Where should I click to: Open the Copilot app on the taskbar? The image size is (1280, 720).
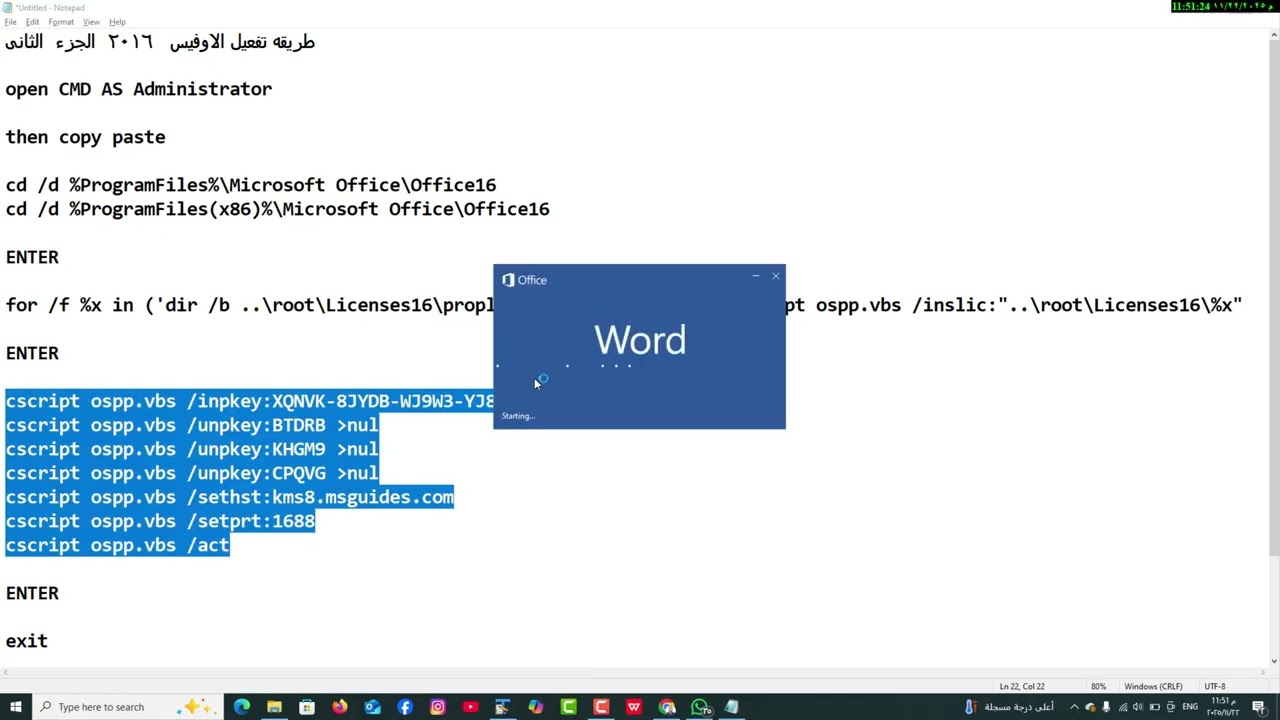click(536, 707)
